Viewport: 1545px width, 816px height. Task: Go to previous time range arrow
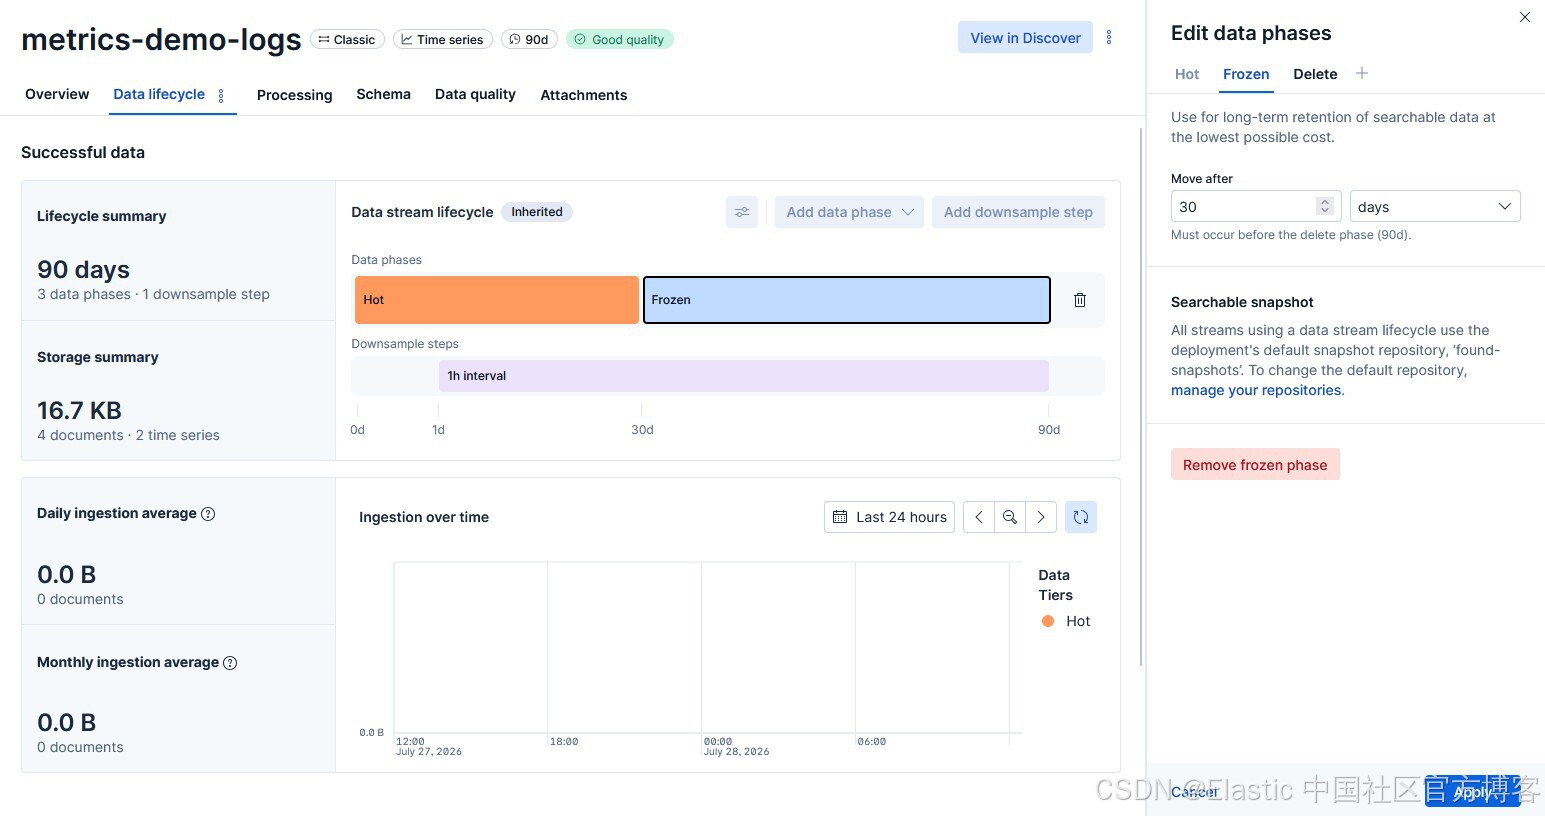tap(979, 517)
